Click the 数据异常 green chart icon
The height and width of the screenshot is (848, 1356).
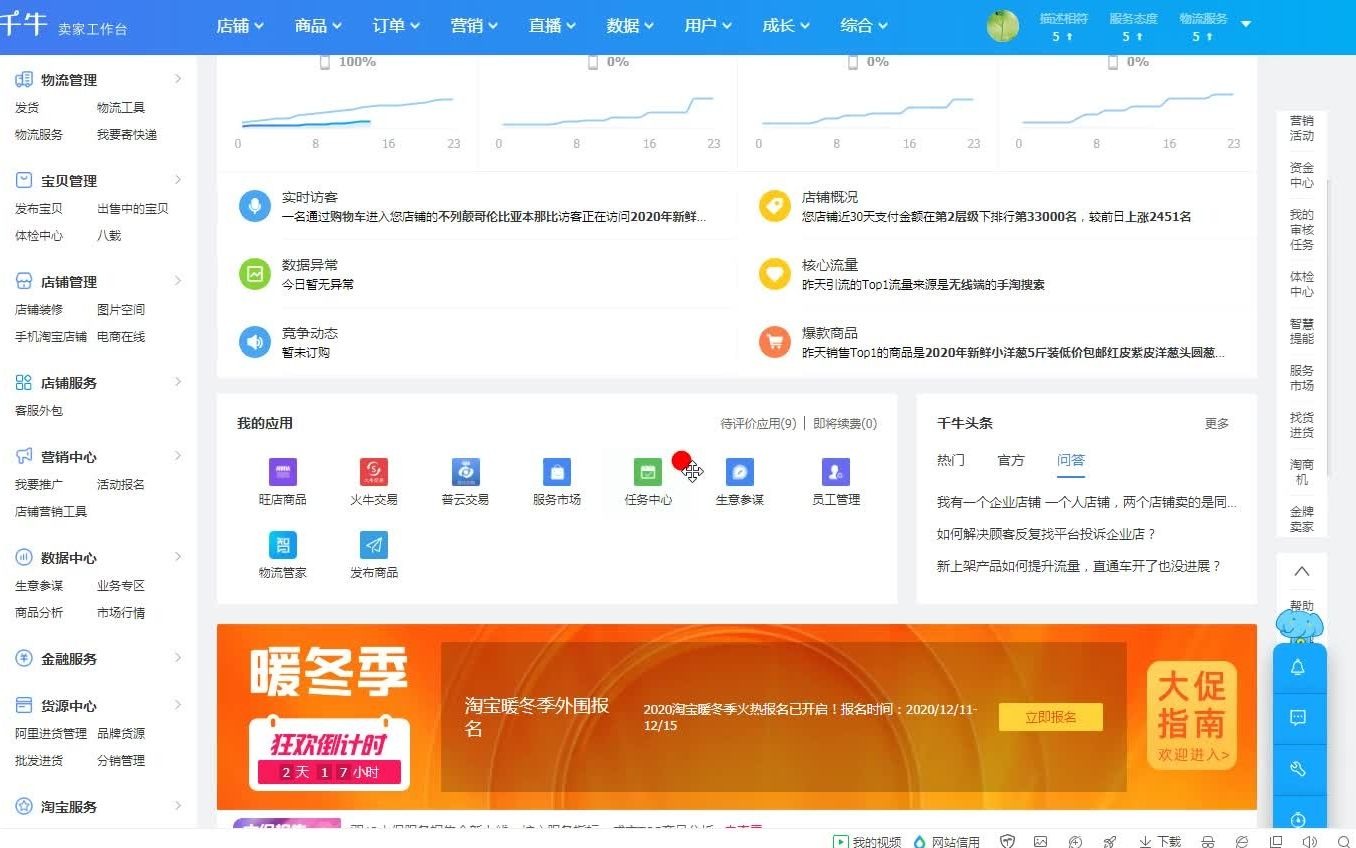click(255, 274)
